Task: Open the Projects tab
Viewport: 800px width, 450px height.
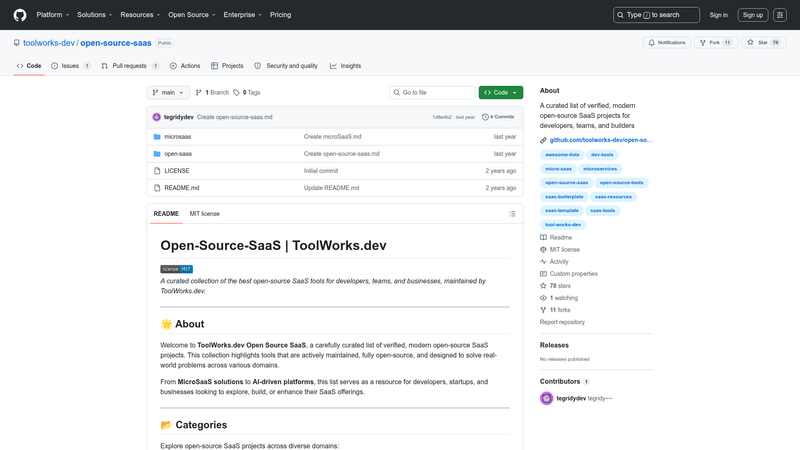Action: (227, 66)
